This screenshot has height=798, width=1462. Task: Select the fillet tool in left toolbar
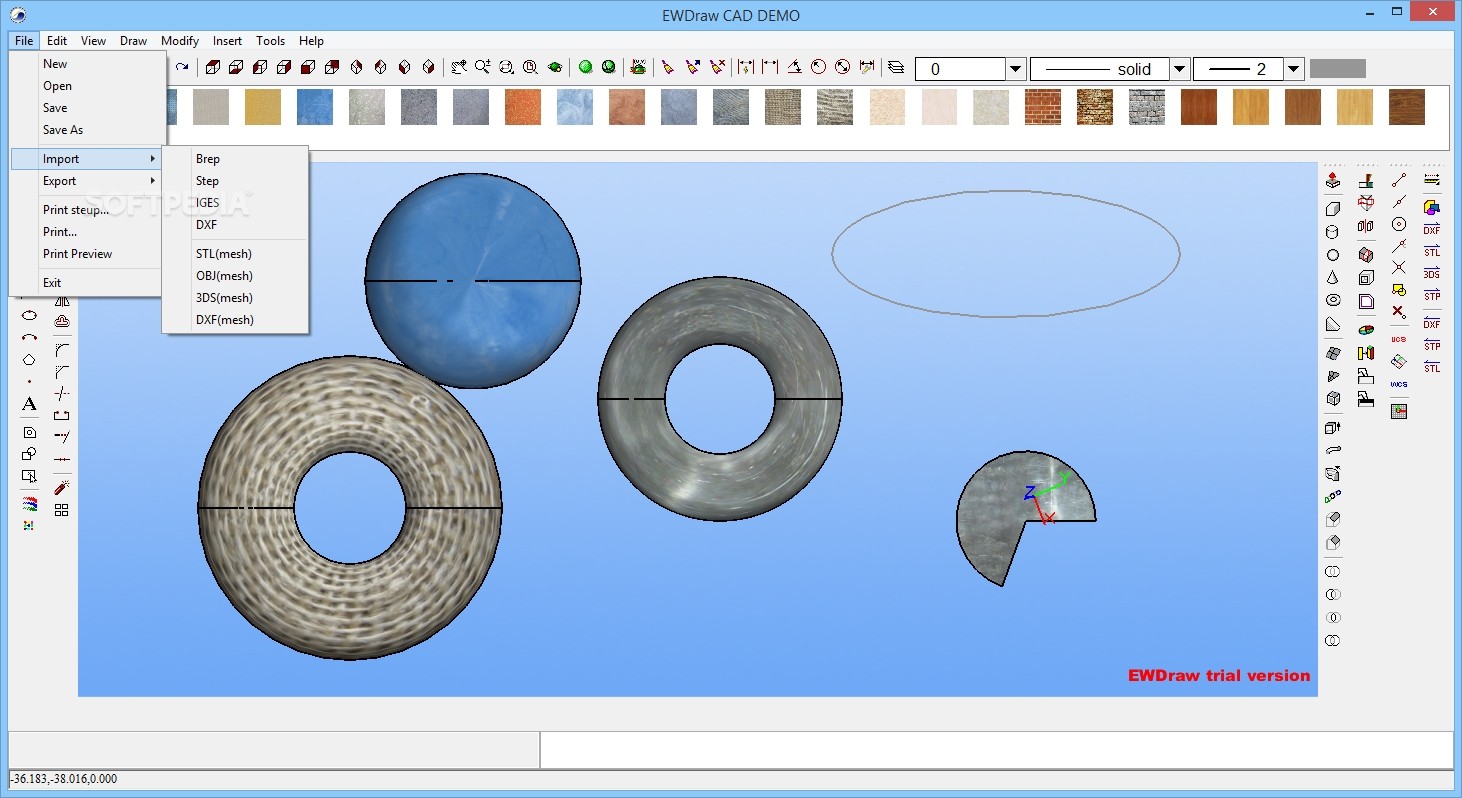point(62,350)
